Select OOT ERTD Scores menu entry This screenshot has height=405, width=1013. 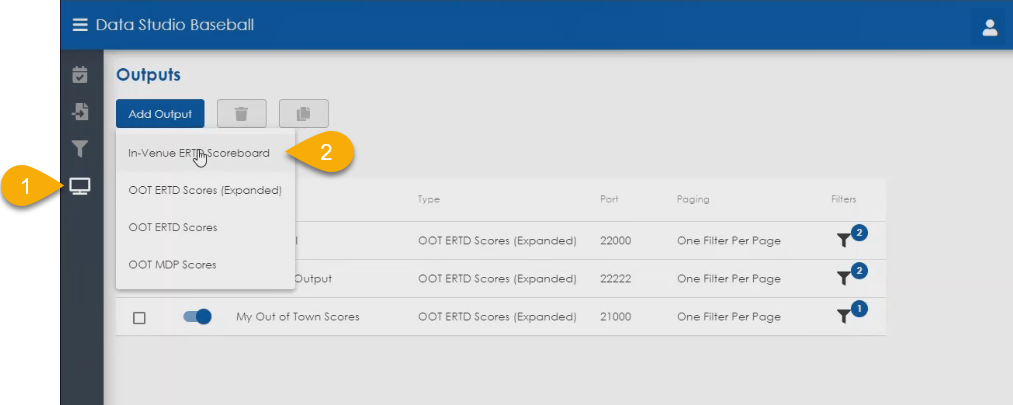(x=172, y=227)
